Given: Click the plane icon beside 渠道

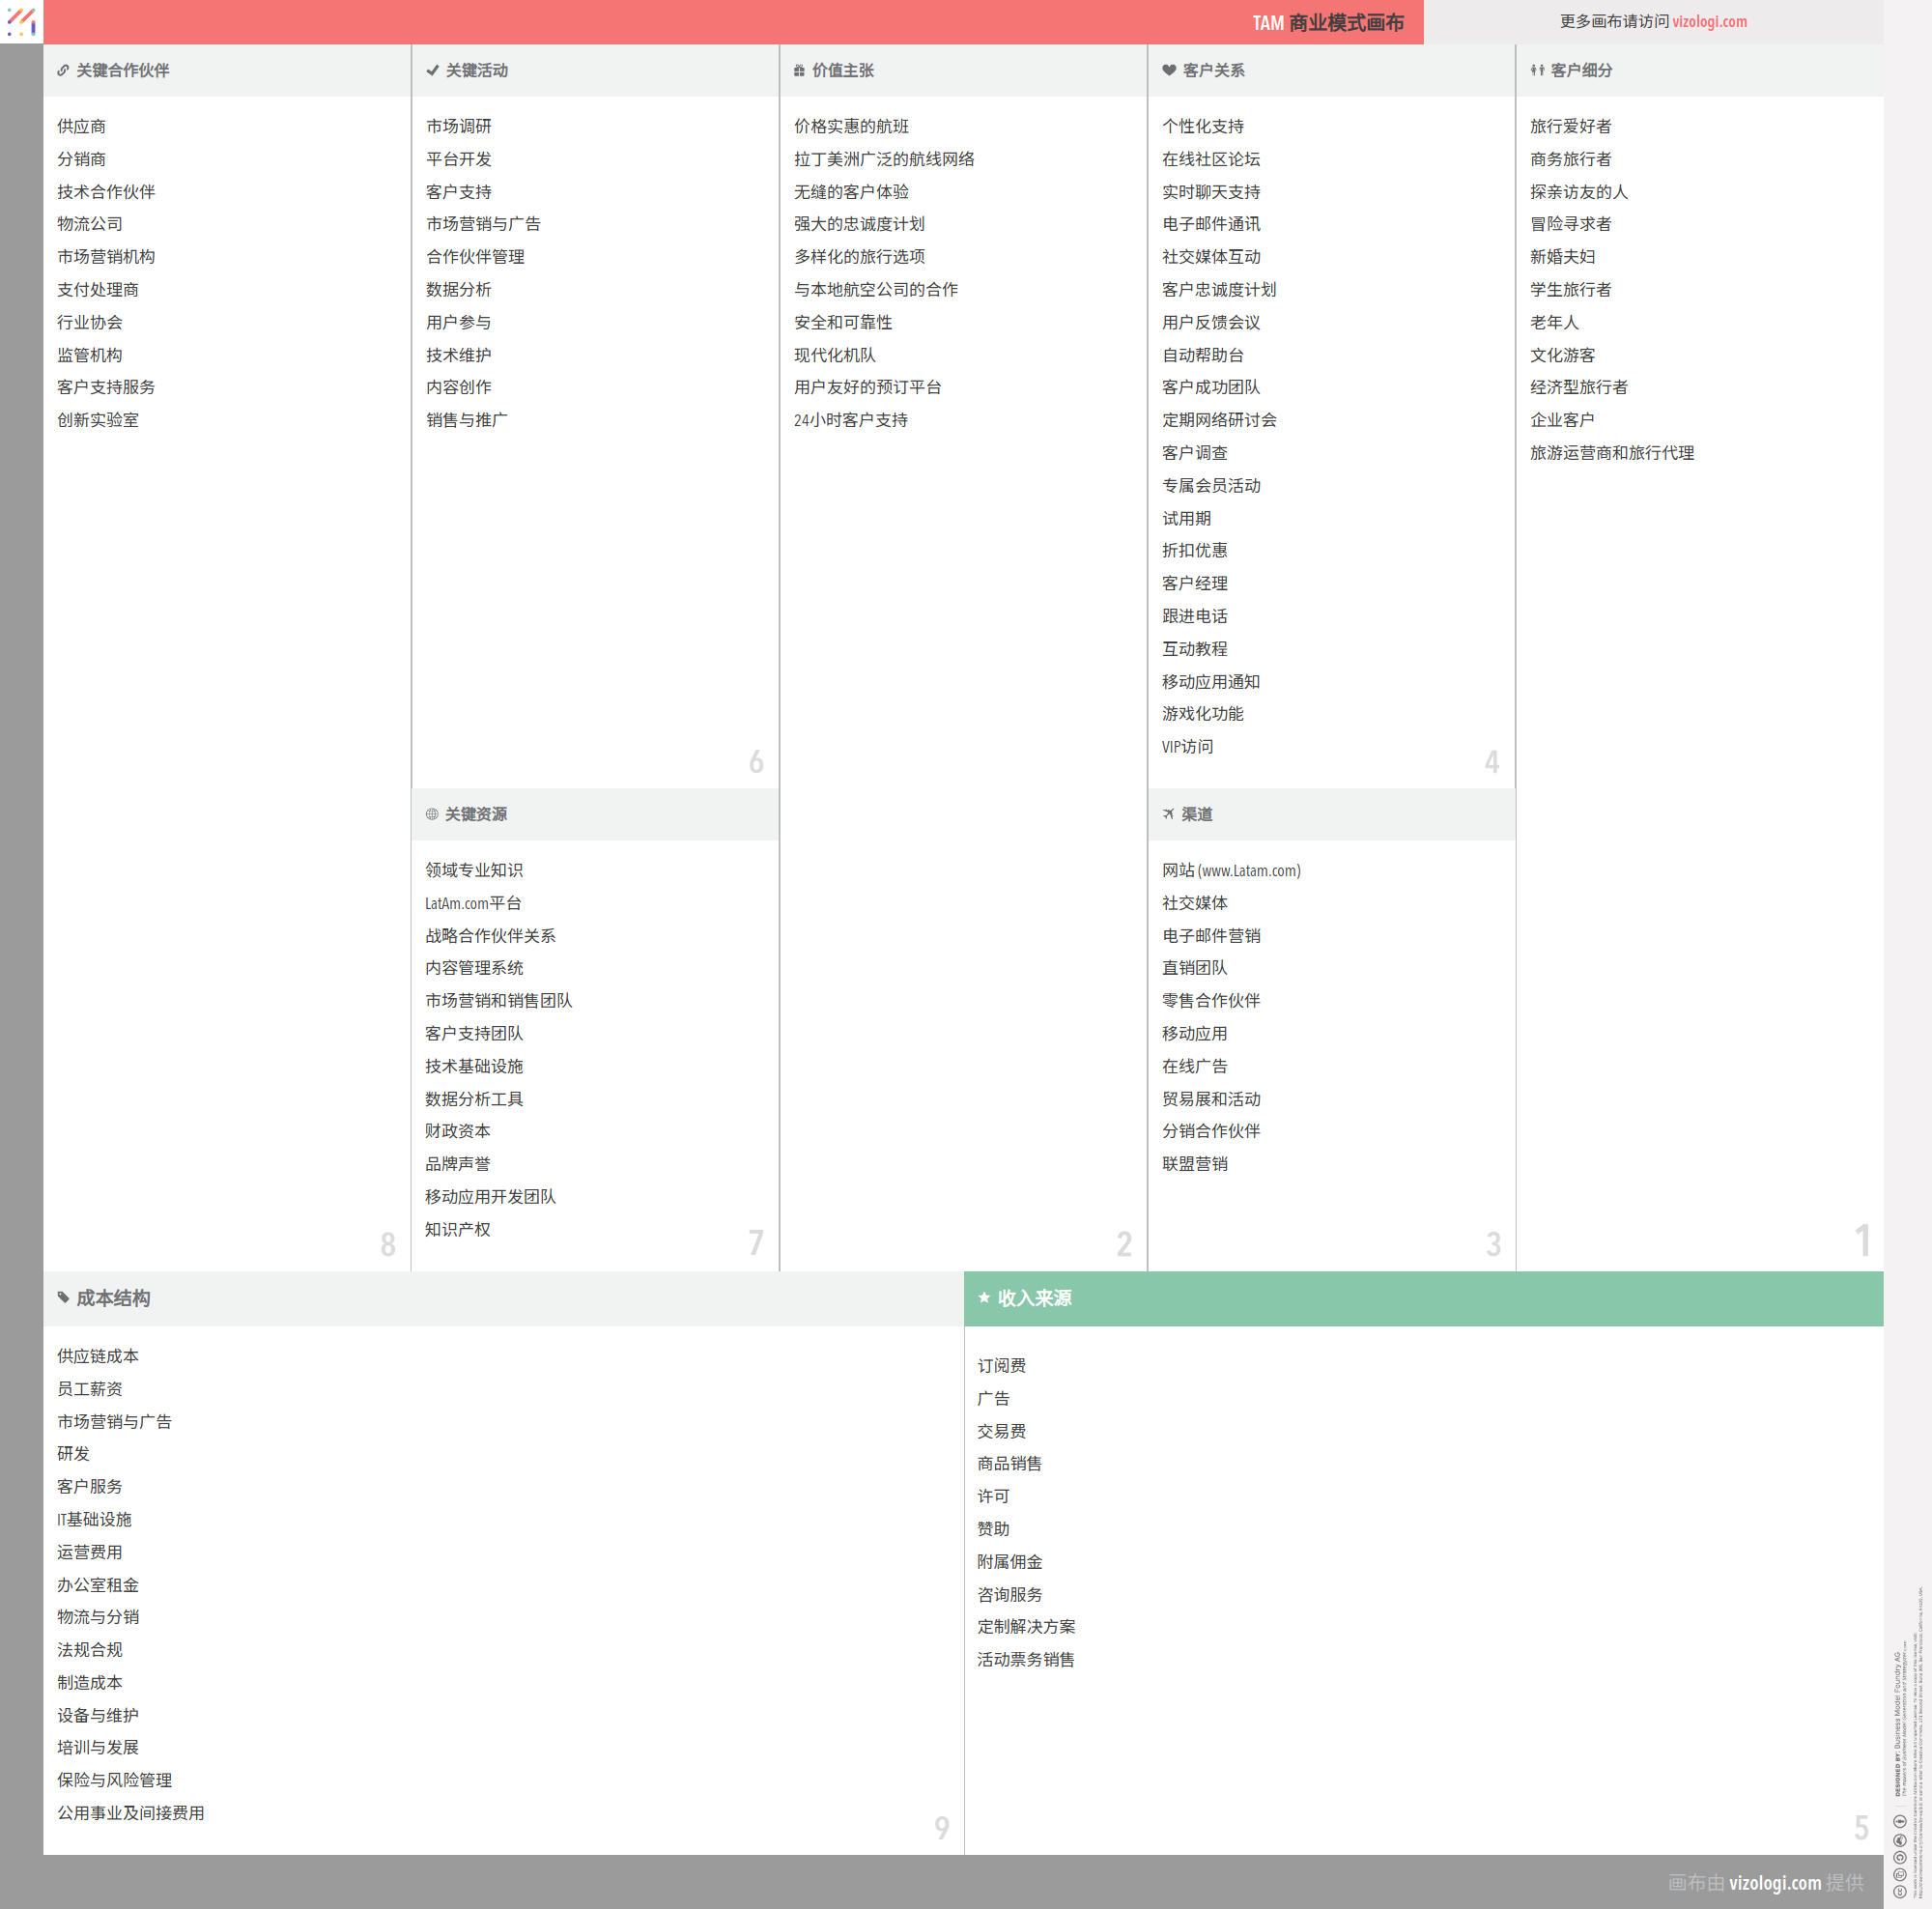Looking at the screenshot, I should [1168, 814].
